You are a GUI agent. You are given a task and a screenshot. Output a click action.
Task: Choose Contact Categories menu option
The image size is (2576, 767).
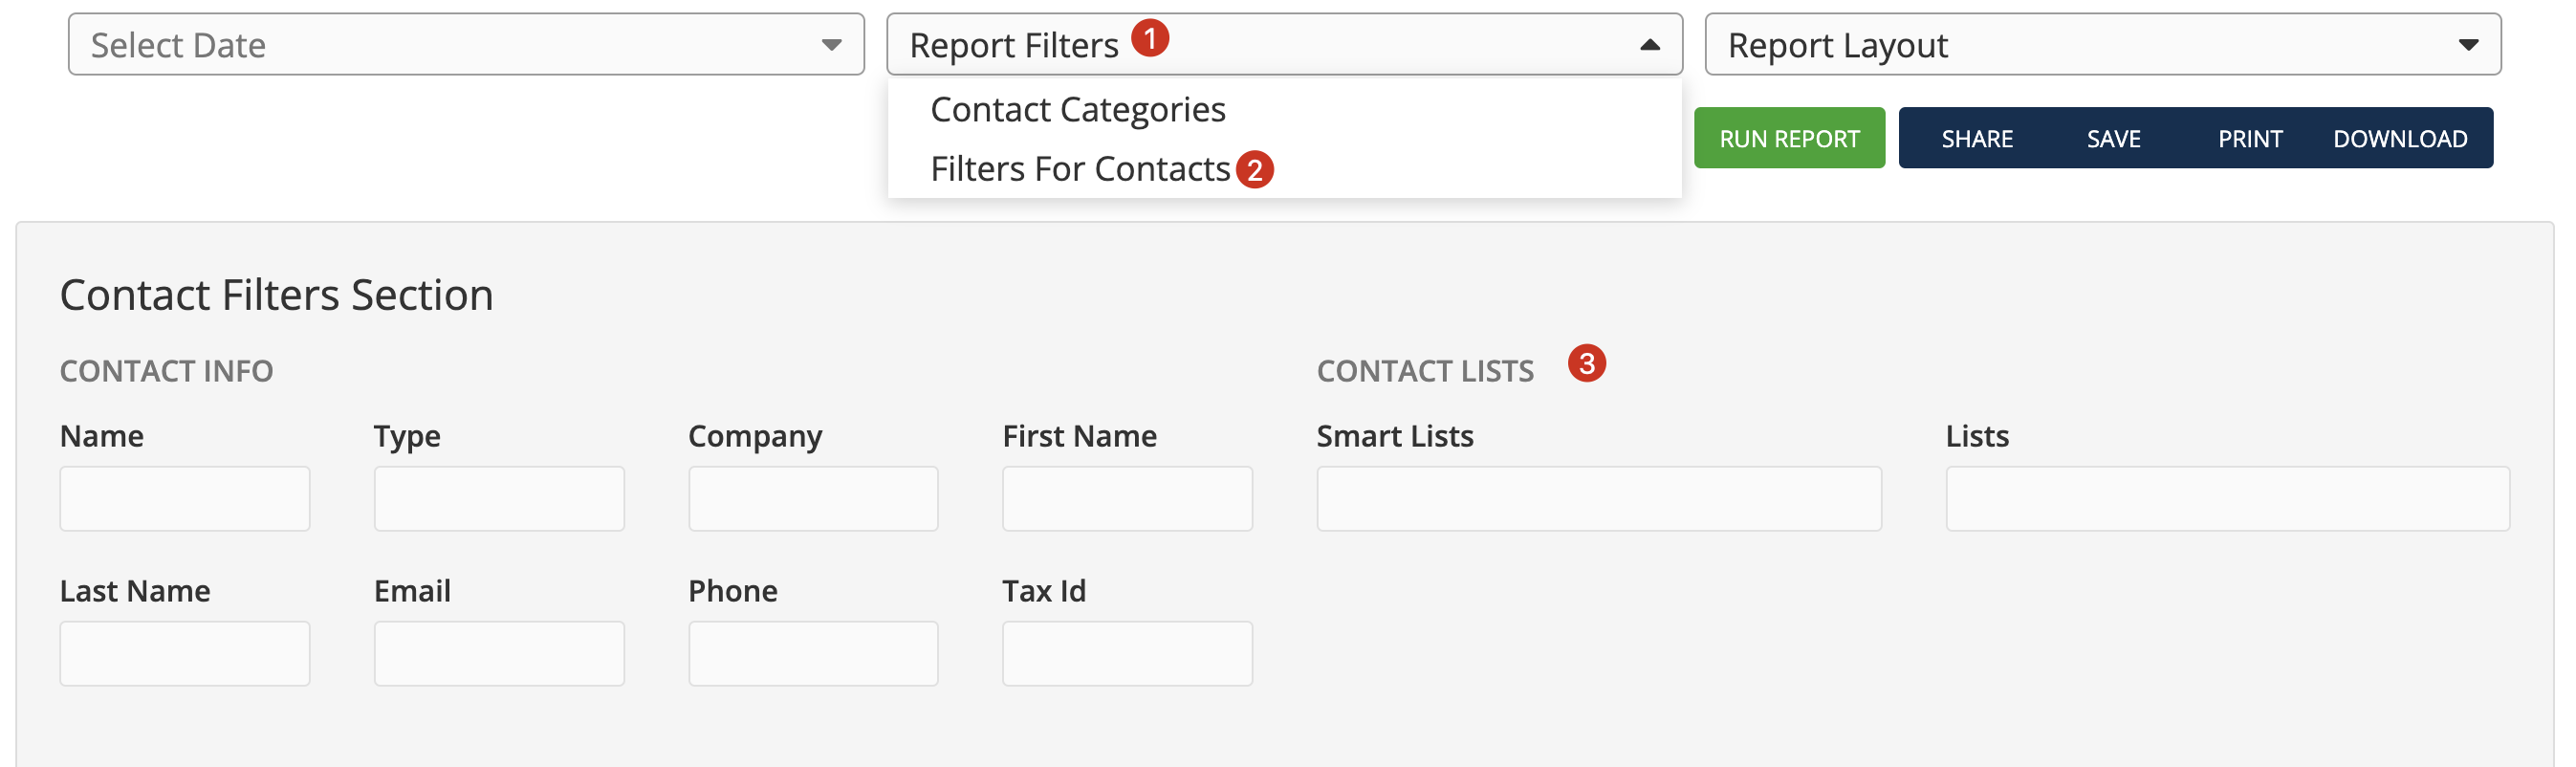(x=1284, y=109)
